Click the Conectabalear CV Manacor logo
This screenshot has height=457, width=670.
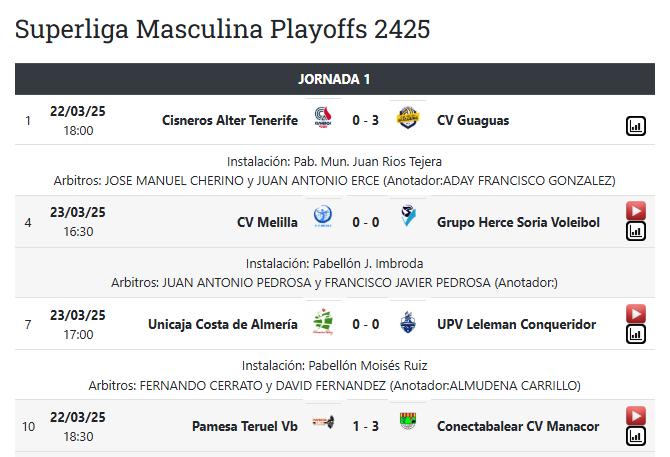click(x=407, y=426)
